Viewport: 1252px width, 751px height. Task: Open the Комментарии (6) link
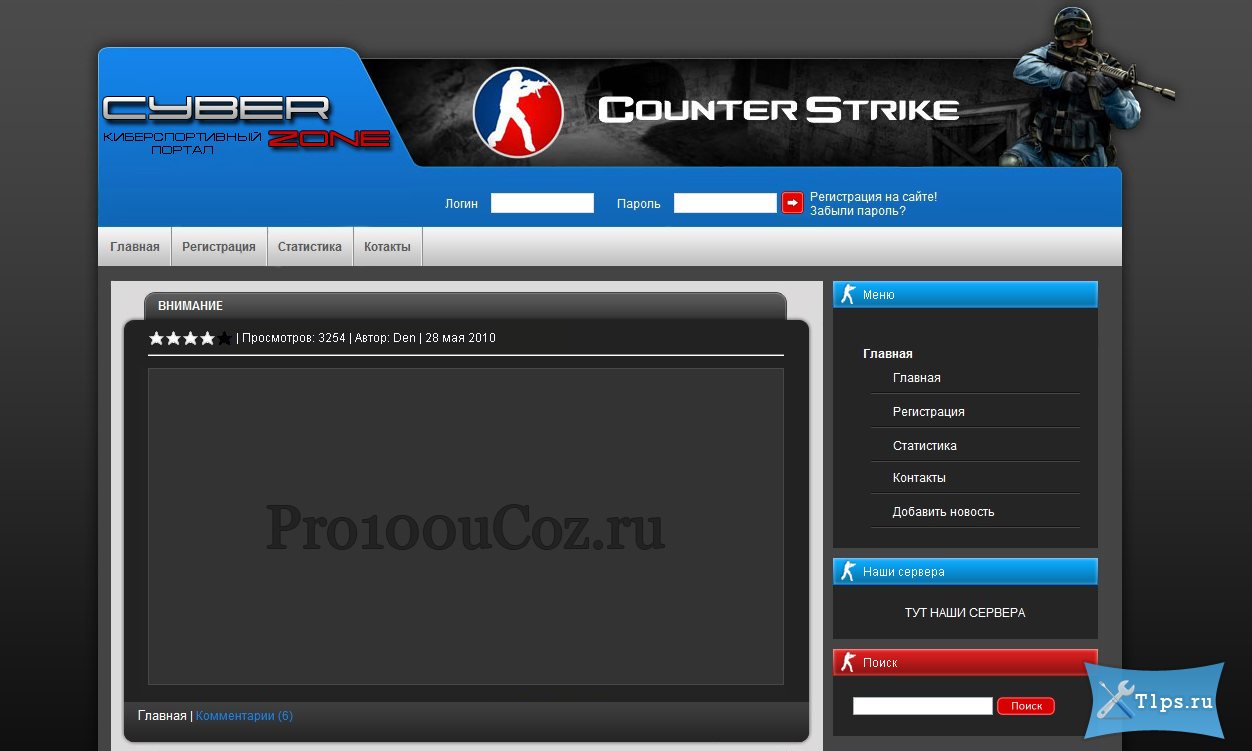(x=244, y=716)
